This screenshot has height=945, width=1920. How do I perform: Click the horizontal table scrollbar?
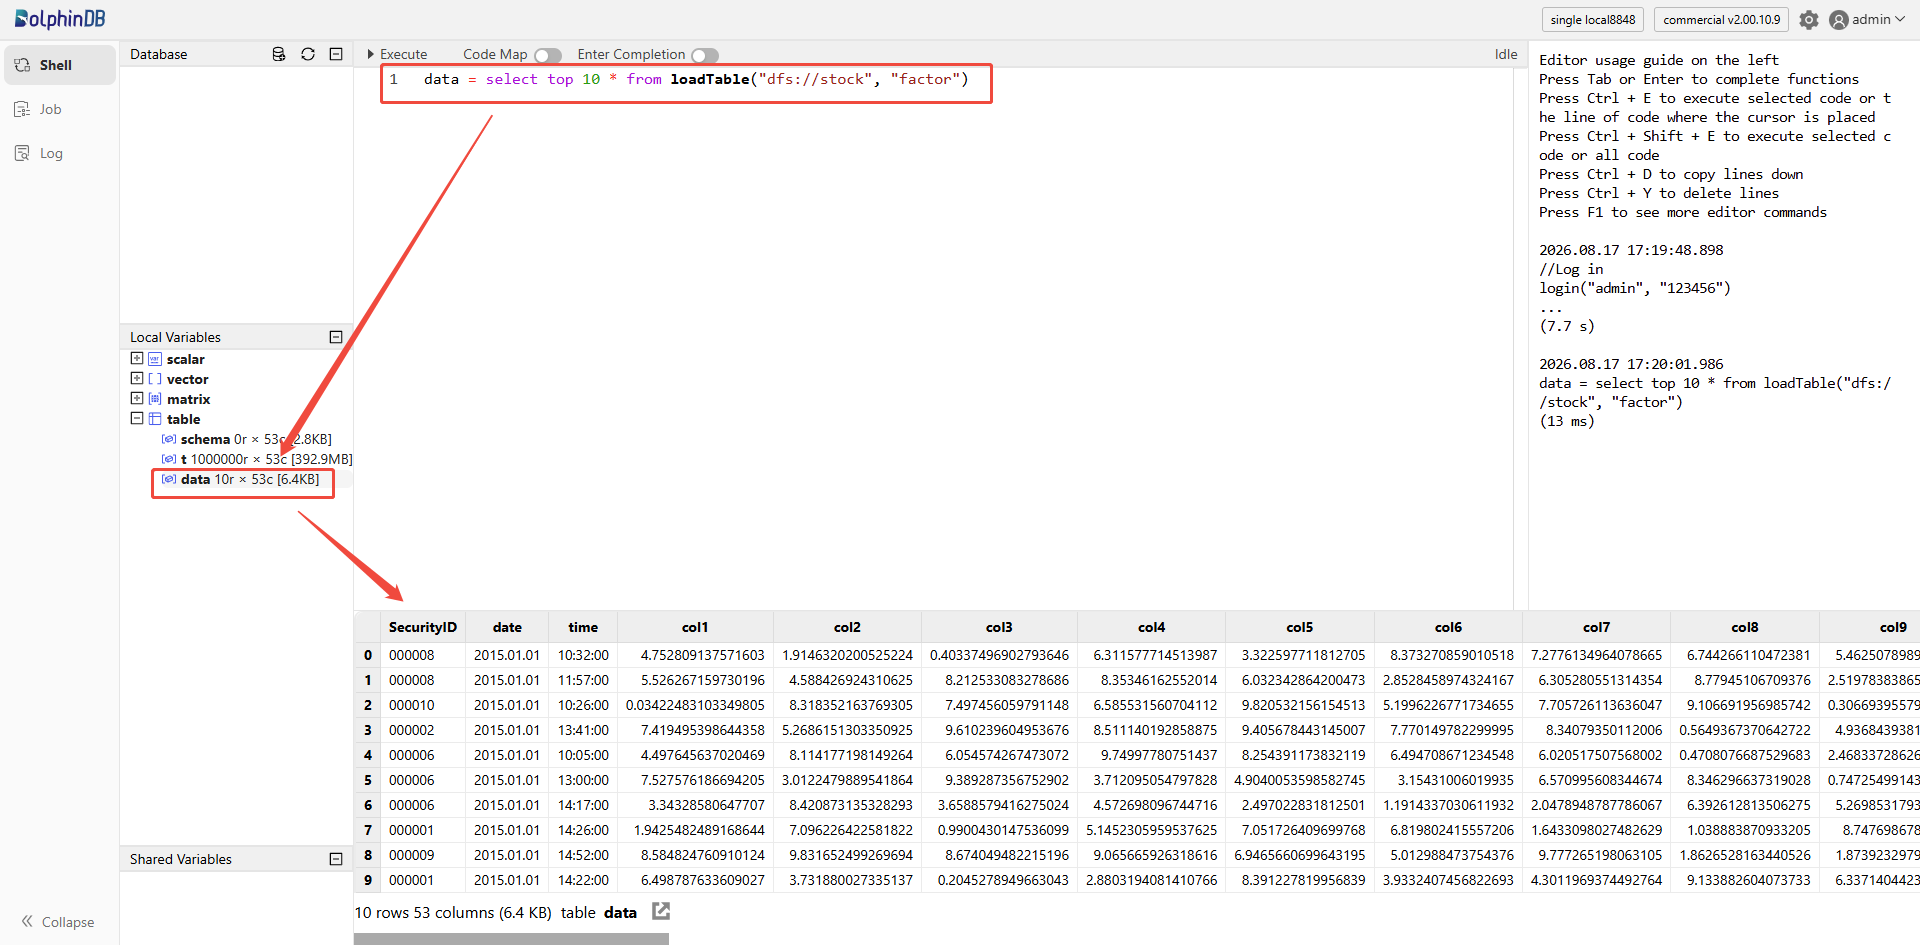(x=511, y=939)
